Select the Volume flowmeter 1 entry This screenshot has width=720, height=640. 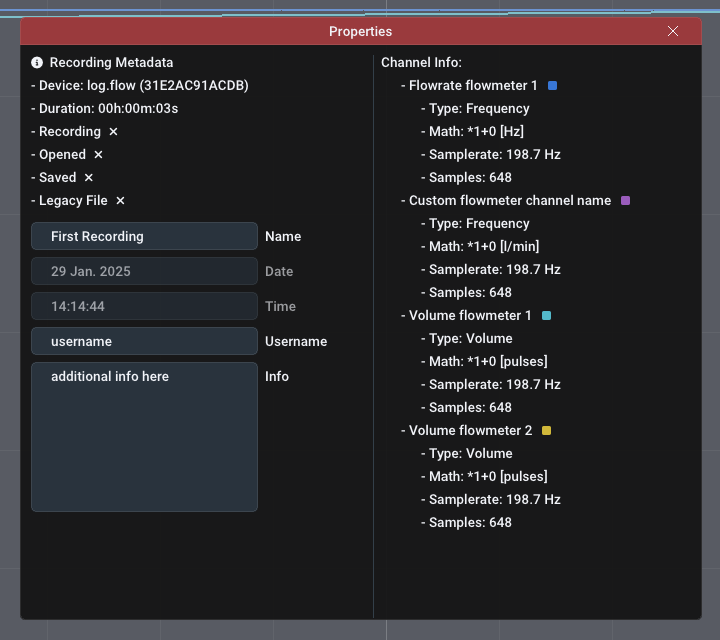(x=470, y=316)
